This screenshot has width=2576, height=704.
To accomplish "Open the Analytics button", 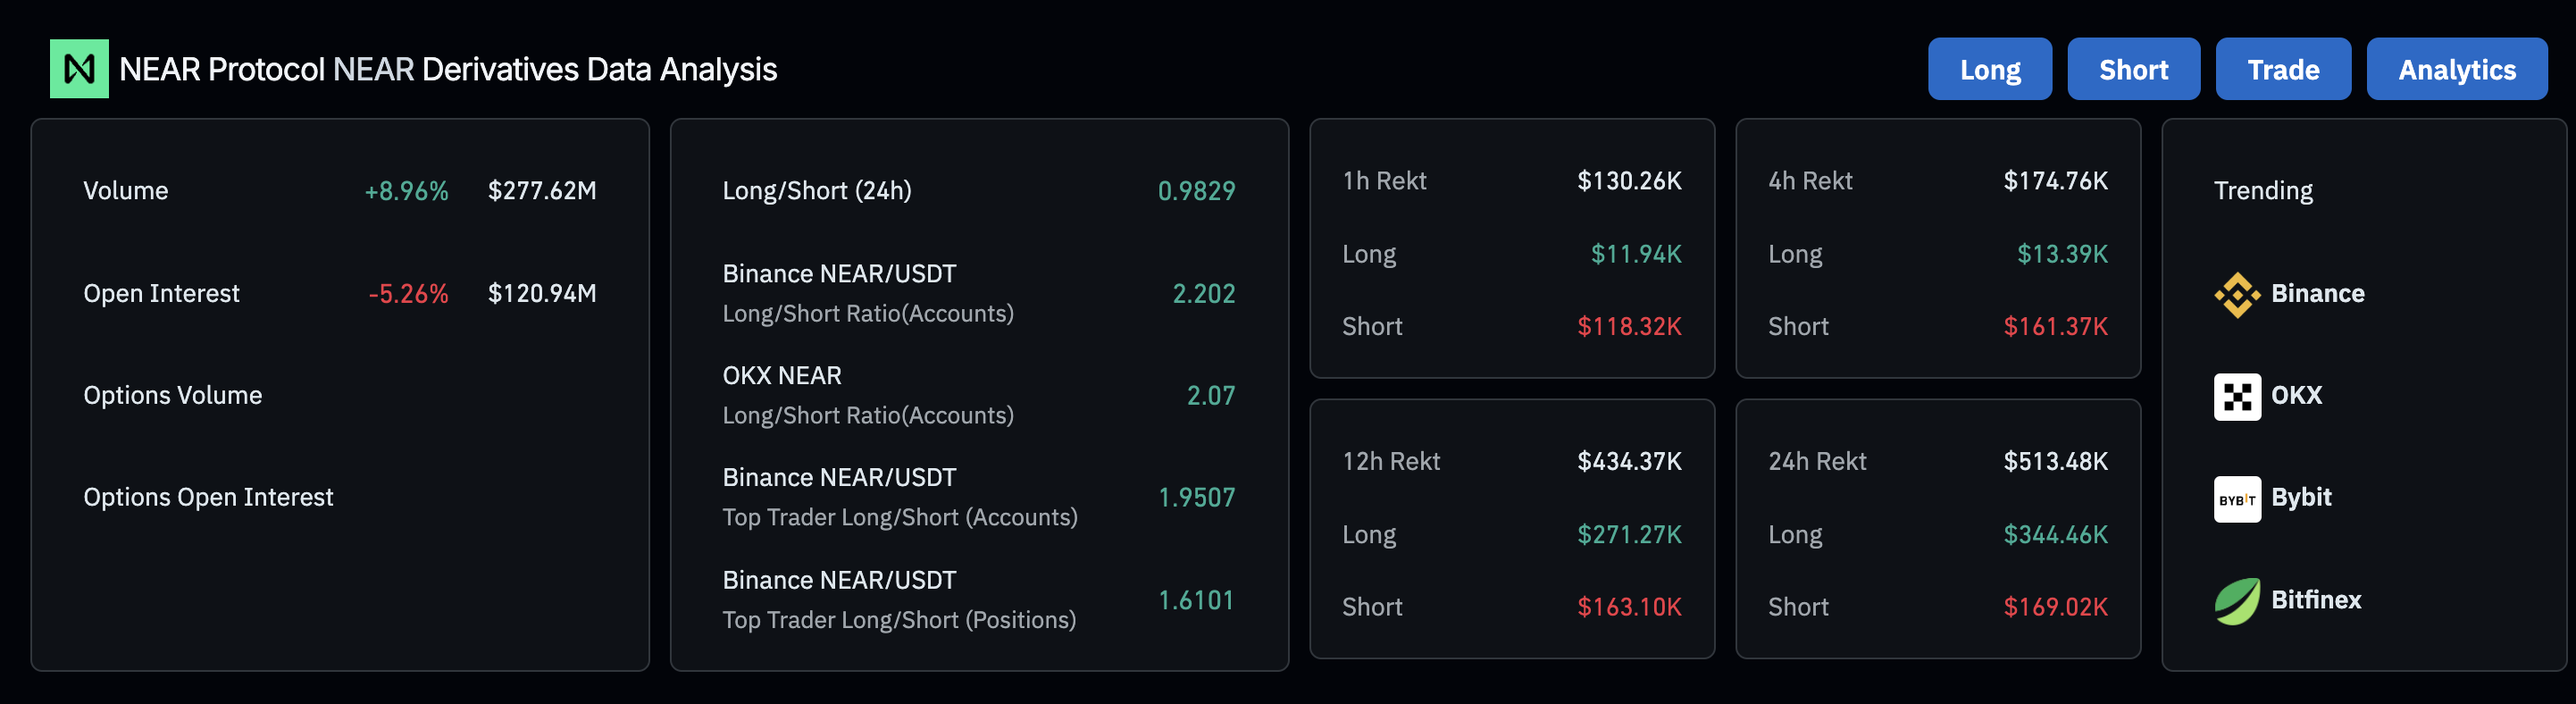I will click(2456, 69).
